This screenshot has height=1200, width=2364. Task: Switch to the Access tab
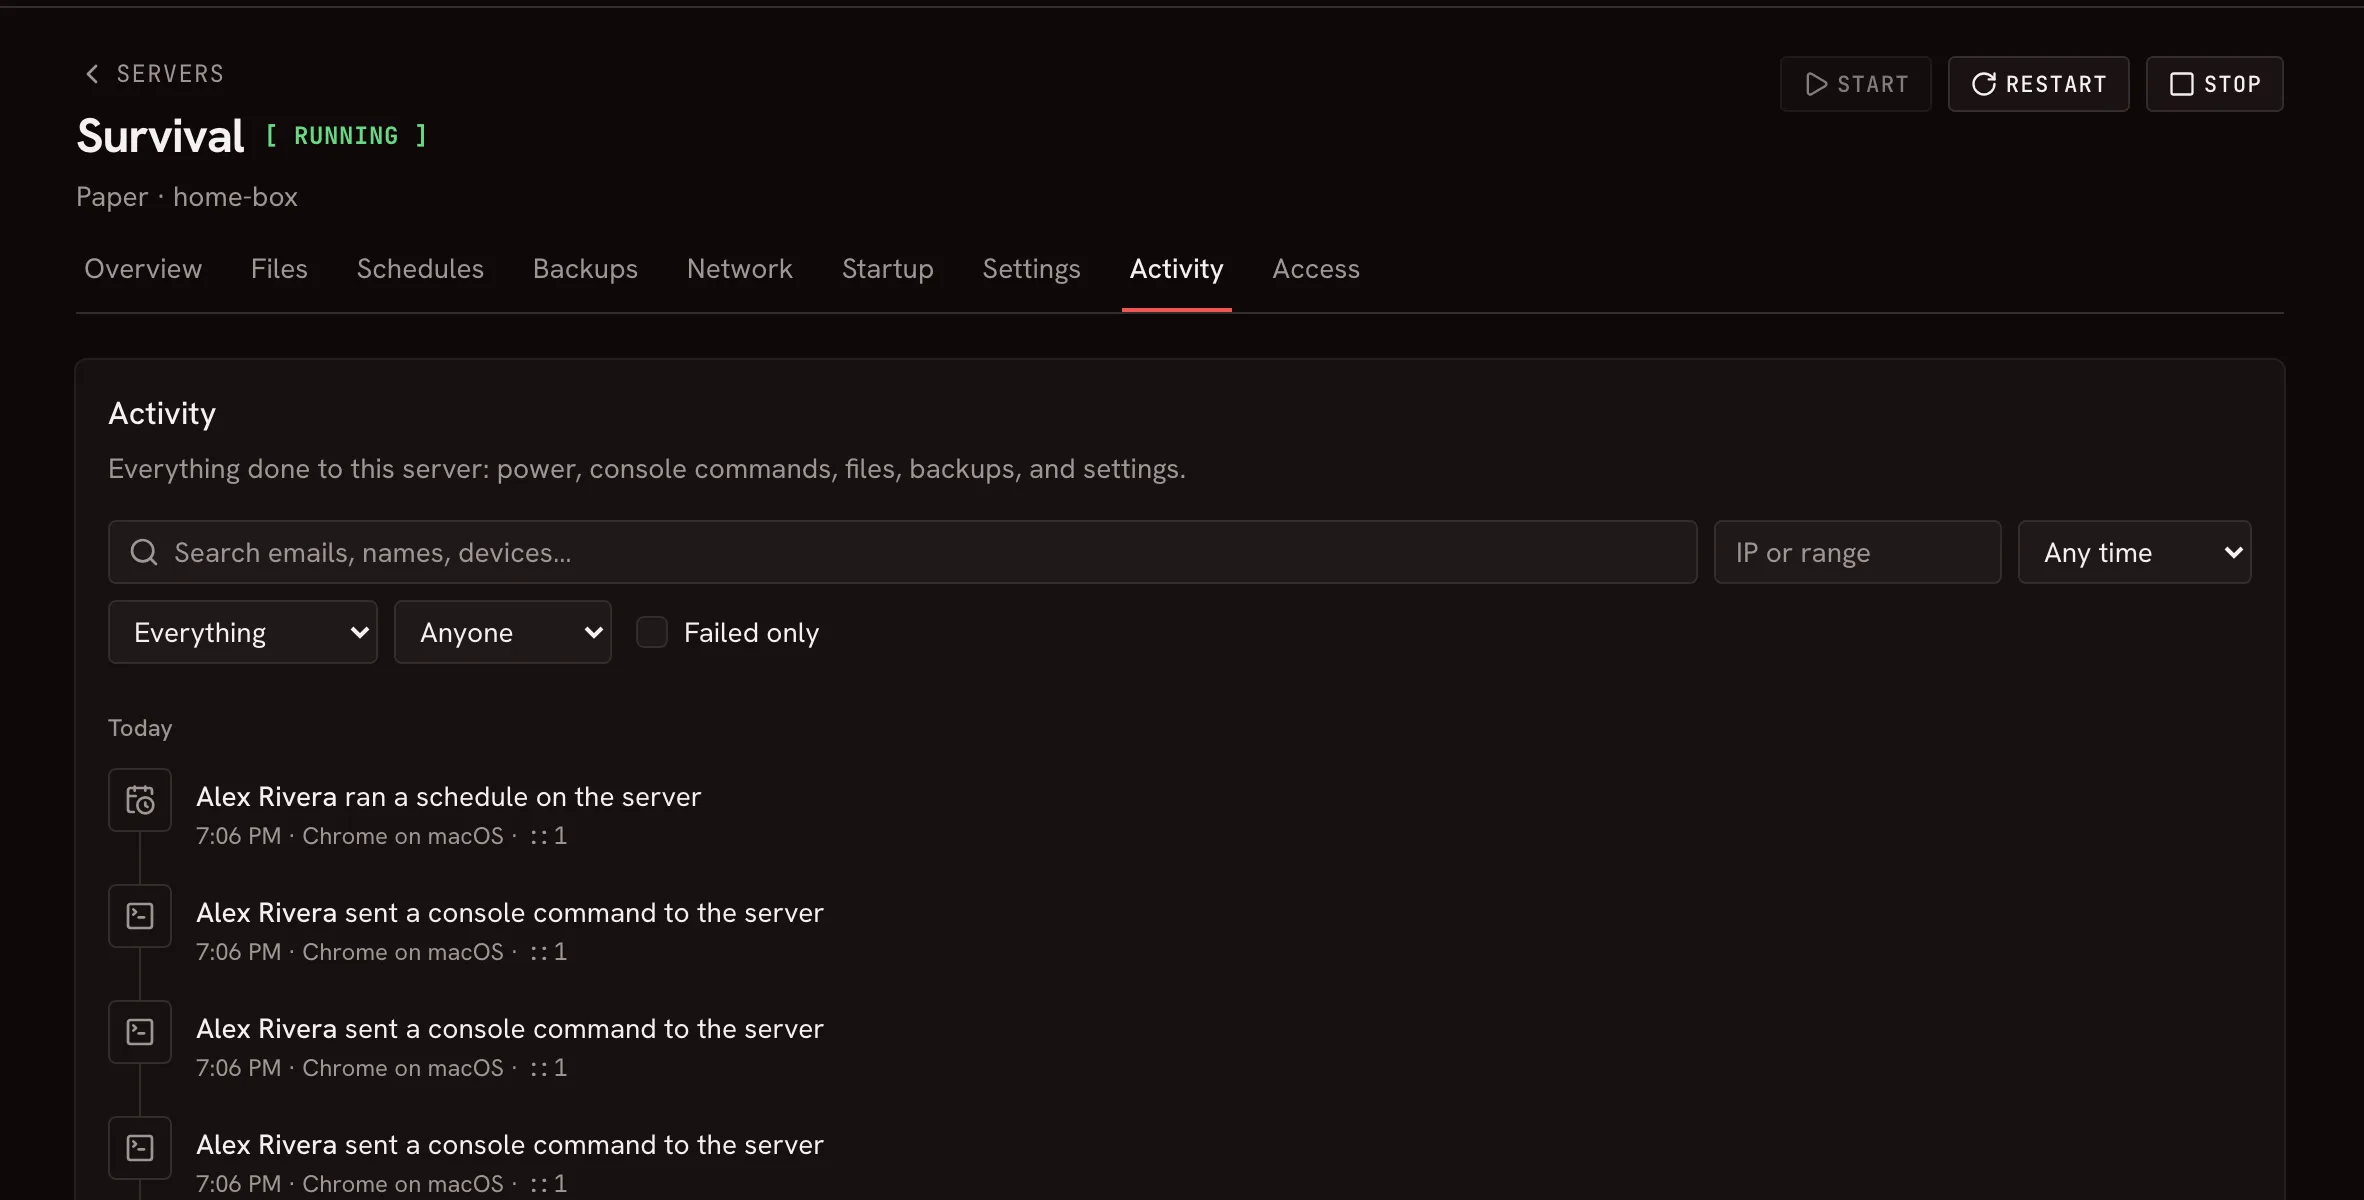pyautogui.click(x=1316, y=269)
